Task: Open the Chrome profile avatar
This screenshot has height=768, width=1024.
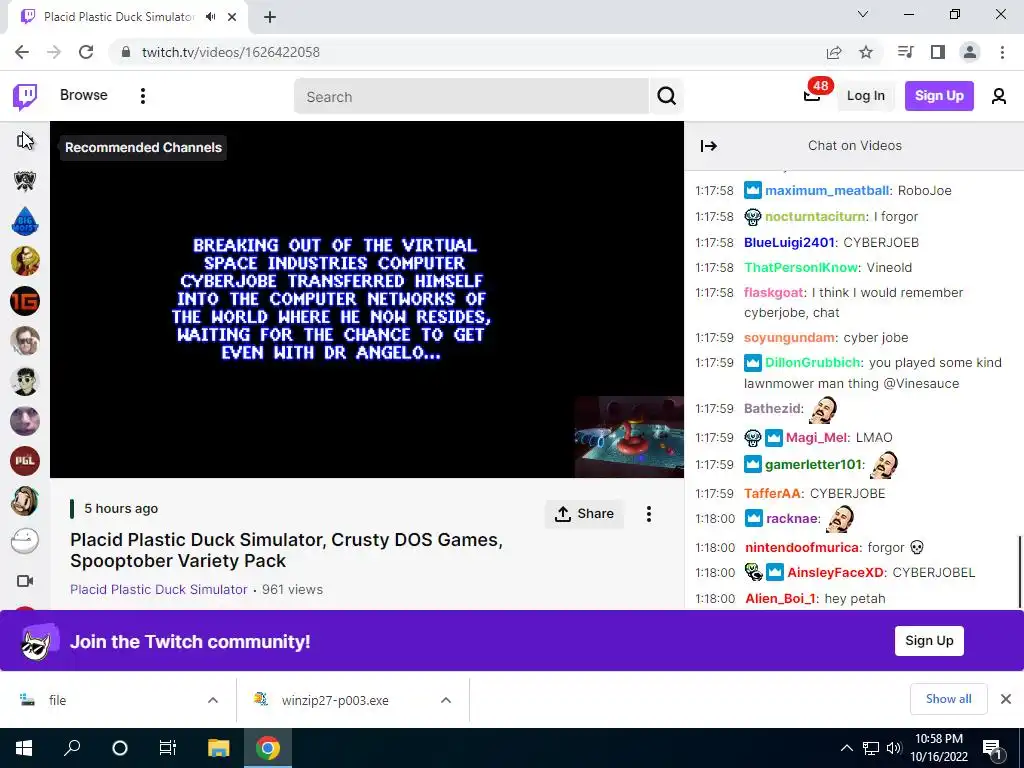Action: pos(970,52)
